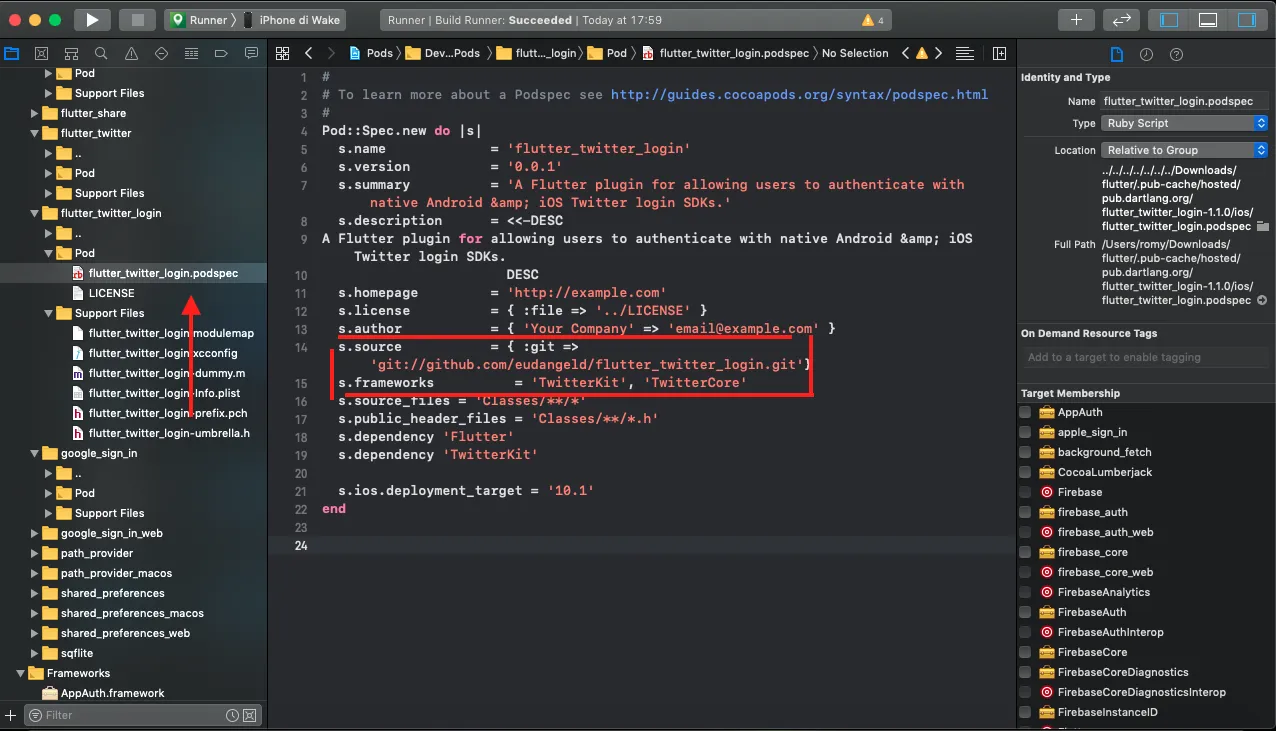Reveal full path in Finder arrow
The height and width of the screenshot is (731, 1276).
[x=1262, y=300]
